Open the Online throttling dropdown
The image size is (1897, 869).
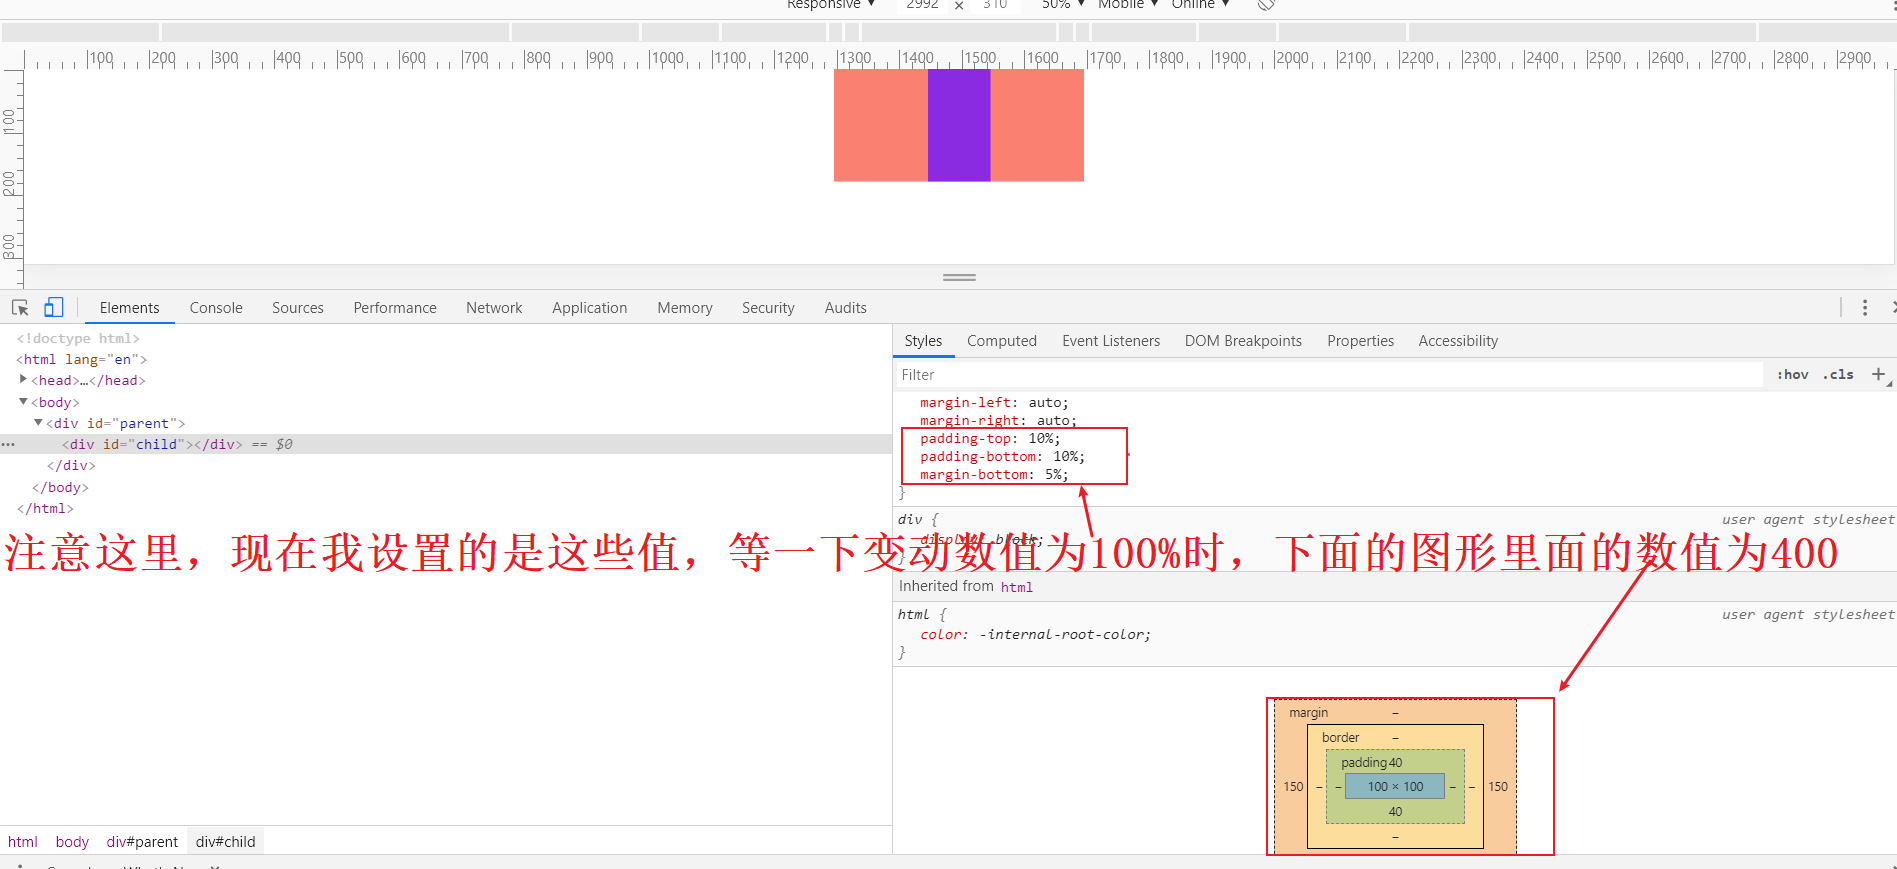tap(1200, 4)
